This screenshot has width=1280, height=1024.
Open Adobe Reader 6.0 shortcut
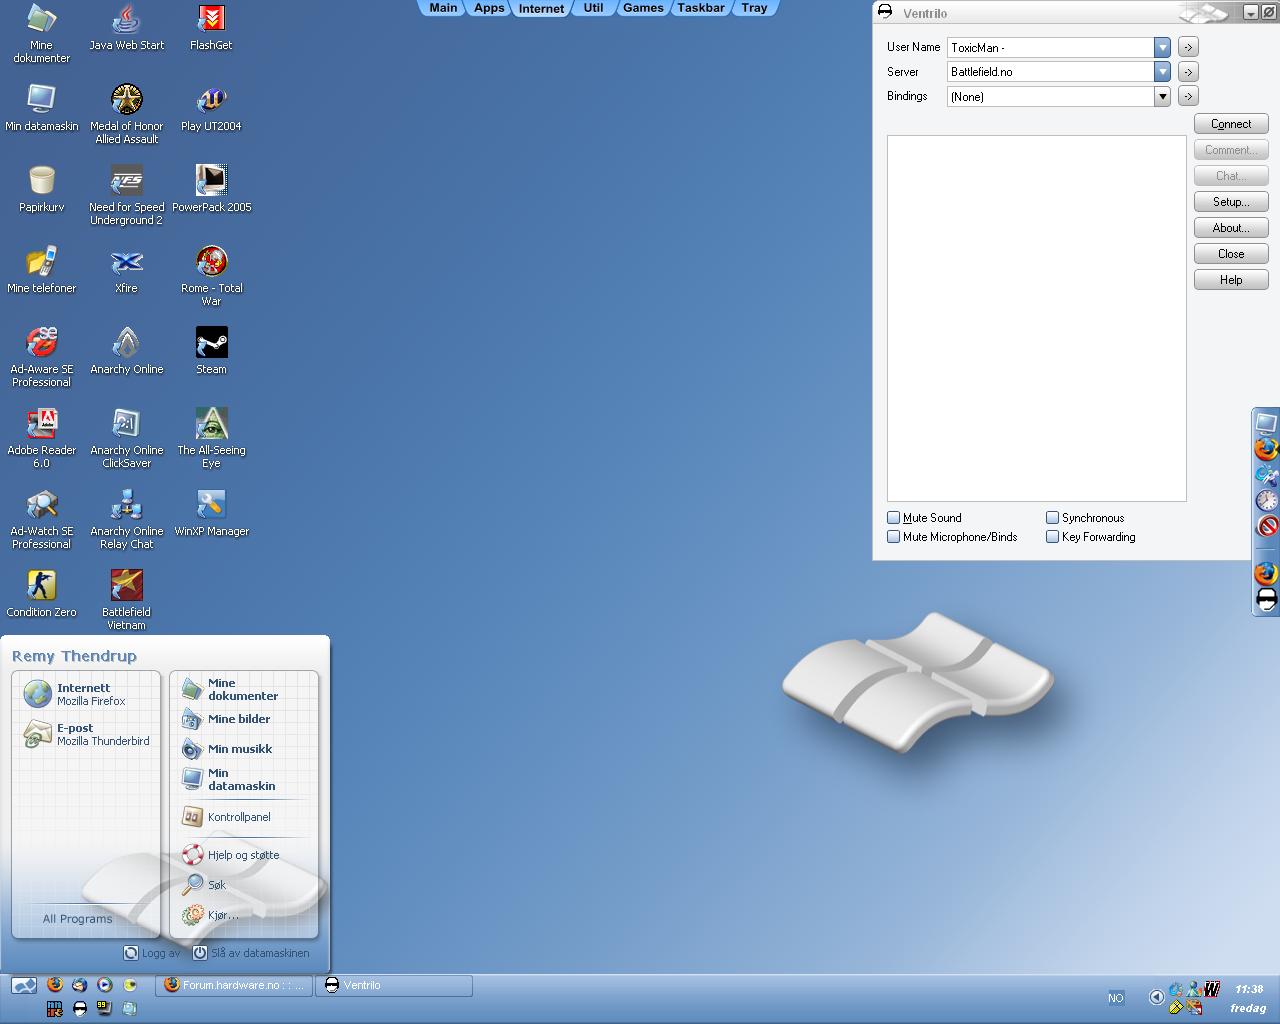(x=41, y=437)
